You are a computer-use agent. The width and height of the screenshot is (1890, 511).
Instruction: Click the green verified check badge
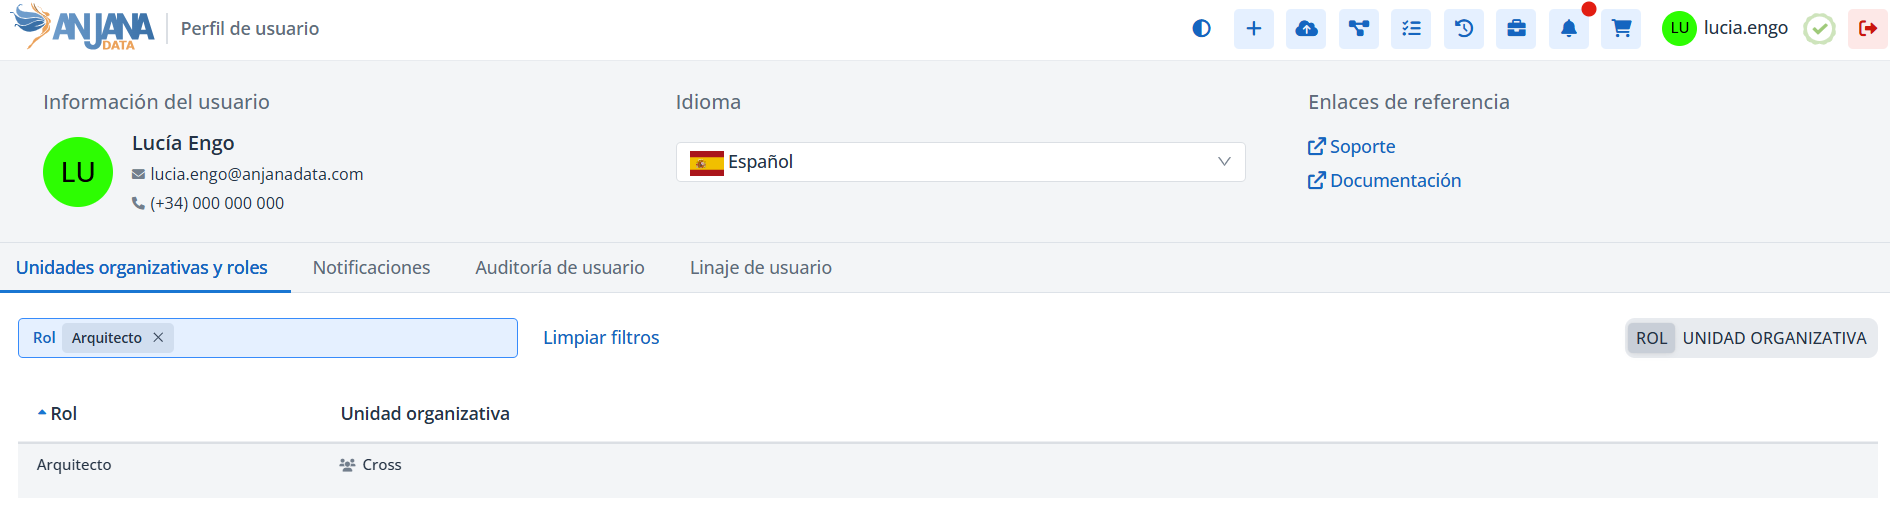[x=1819, y=29]
